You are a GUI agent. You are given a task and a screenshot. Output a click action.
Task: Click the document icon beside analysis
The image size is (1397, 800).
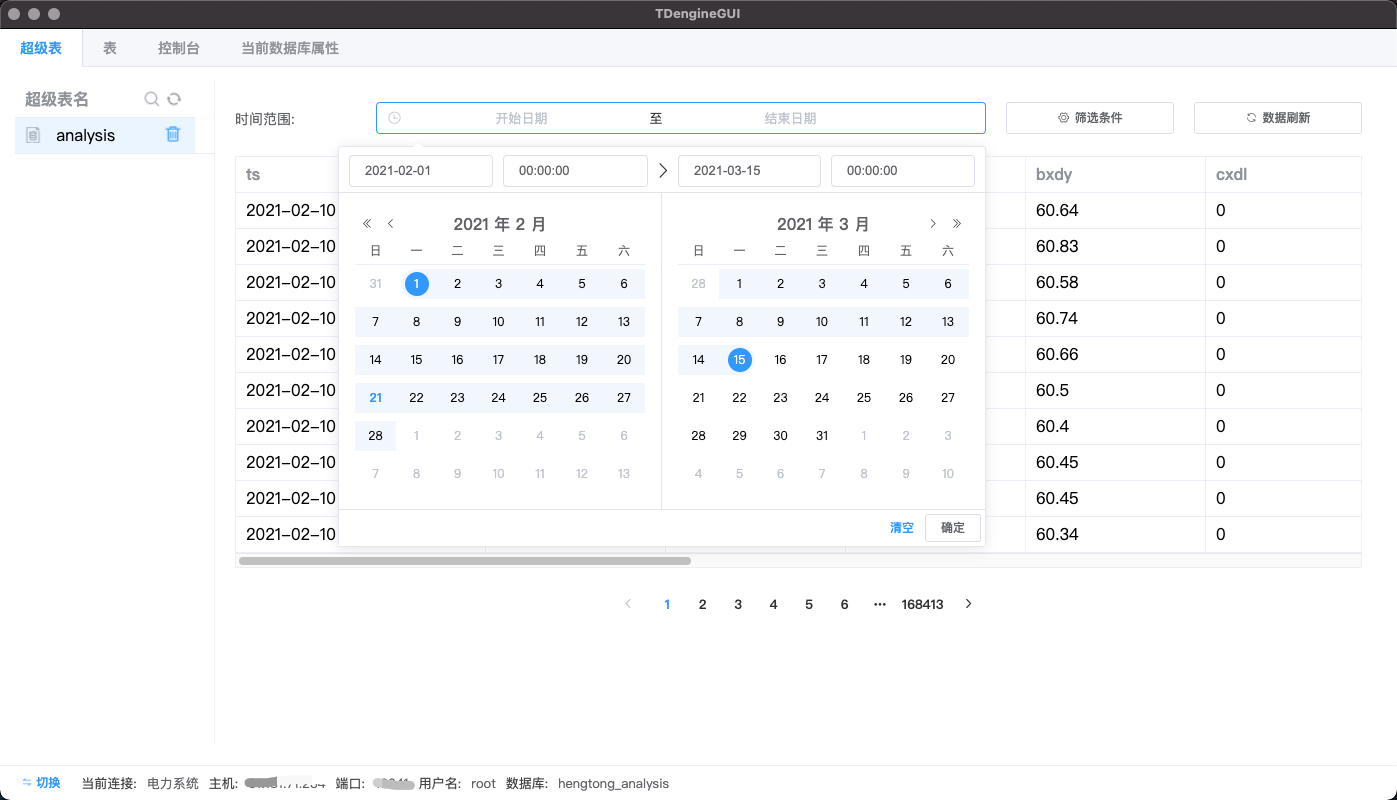pyautogui.click(x=33, y=135)
